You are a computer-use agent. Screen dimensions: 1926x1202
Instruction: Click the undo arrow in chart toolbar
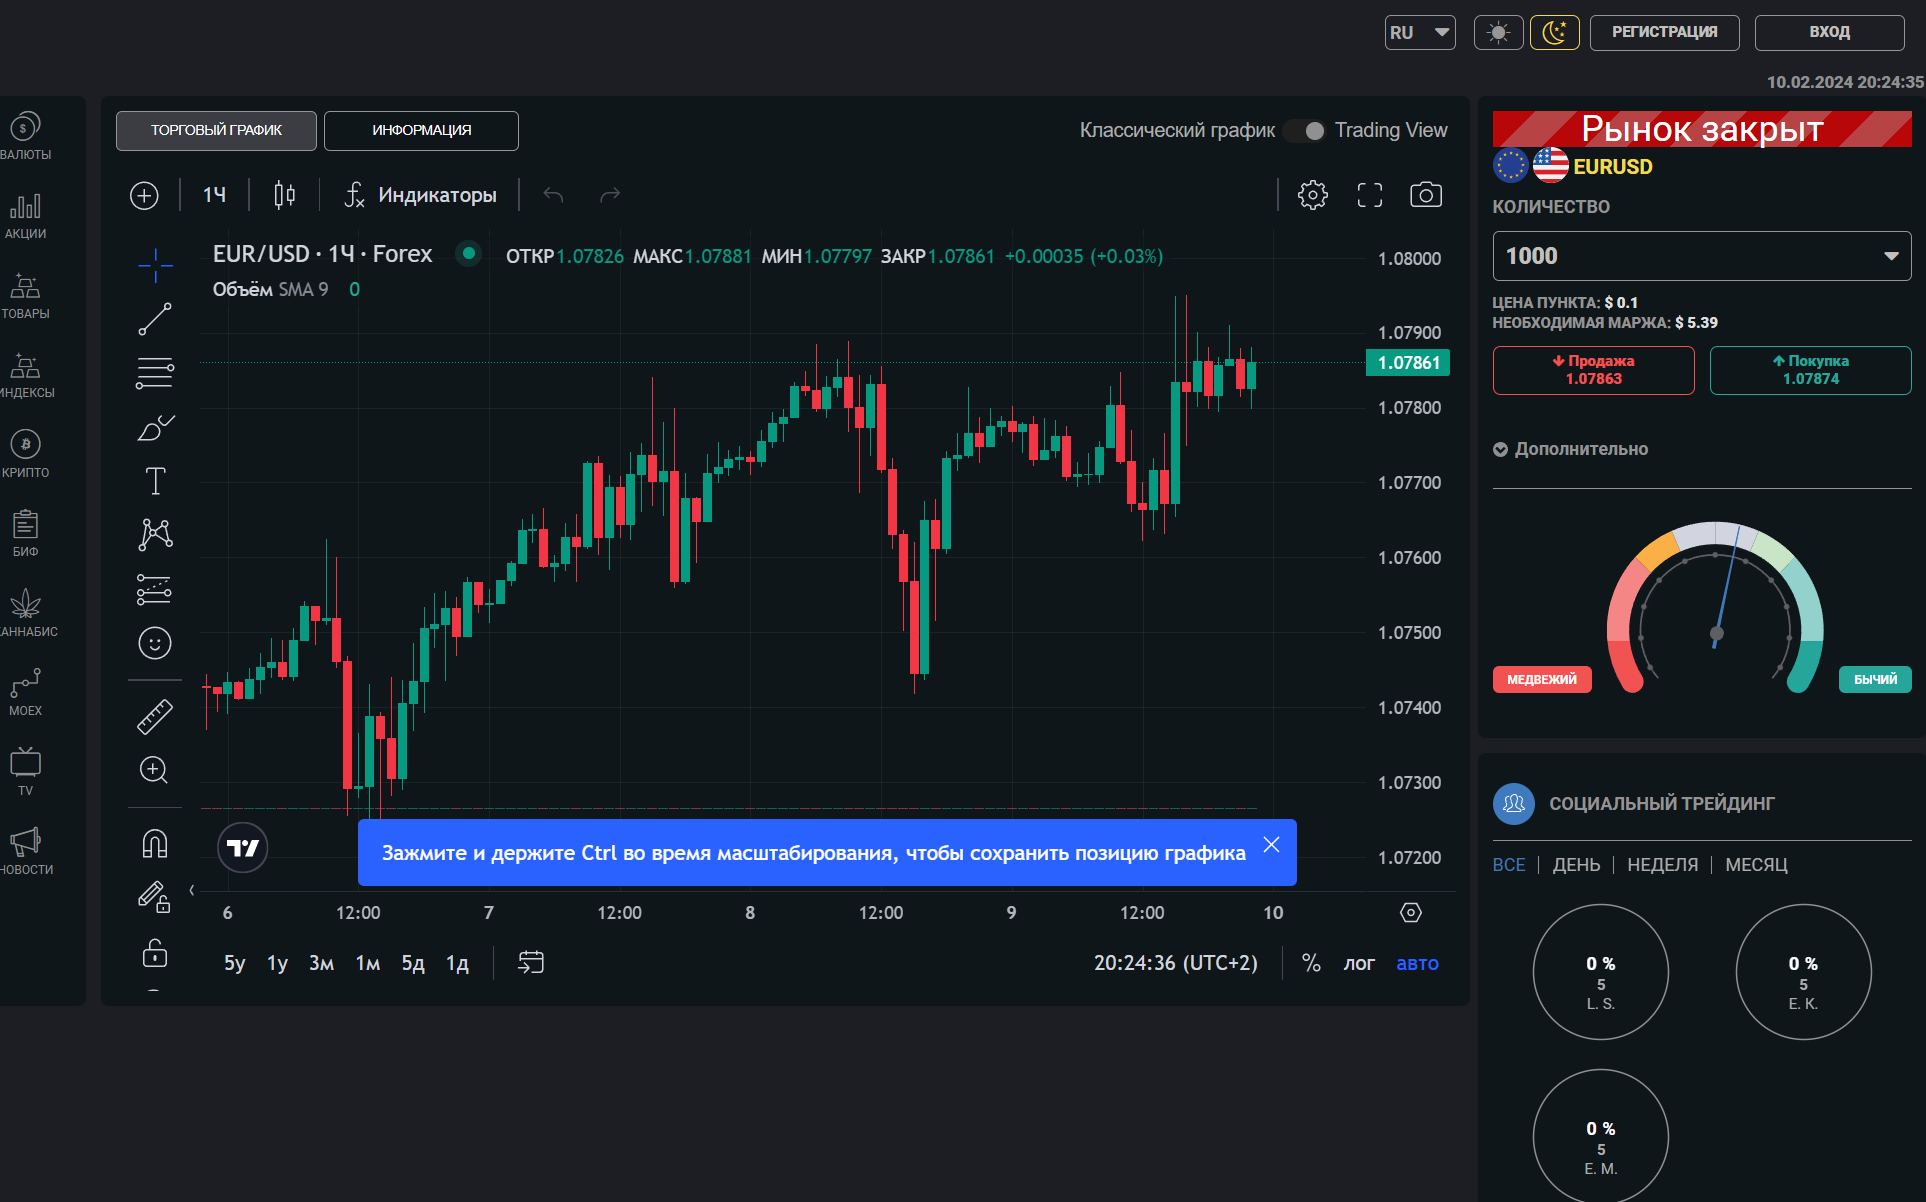click(x=553, y=195)
